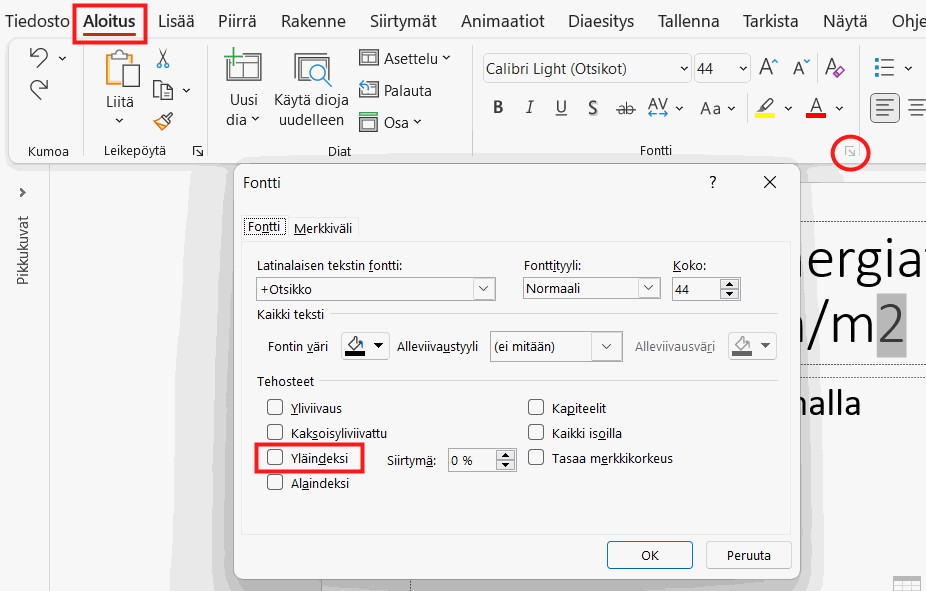The height and width of the screenshot is (591, 926).
Task: Open Fontin väri color dropdown
Action: pos(379,346)
